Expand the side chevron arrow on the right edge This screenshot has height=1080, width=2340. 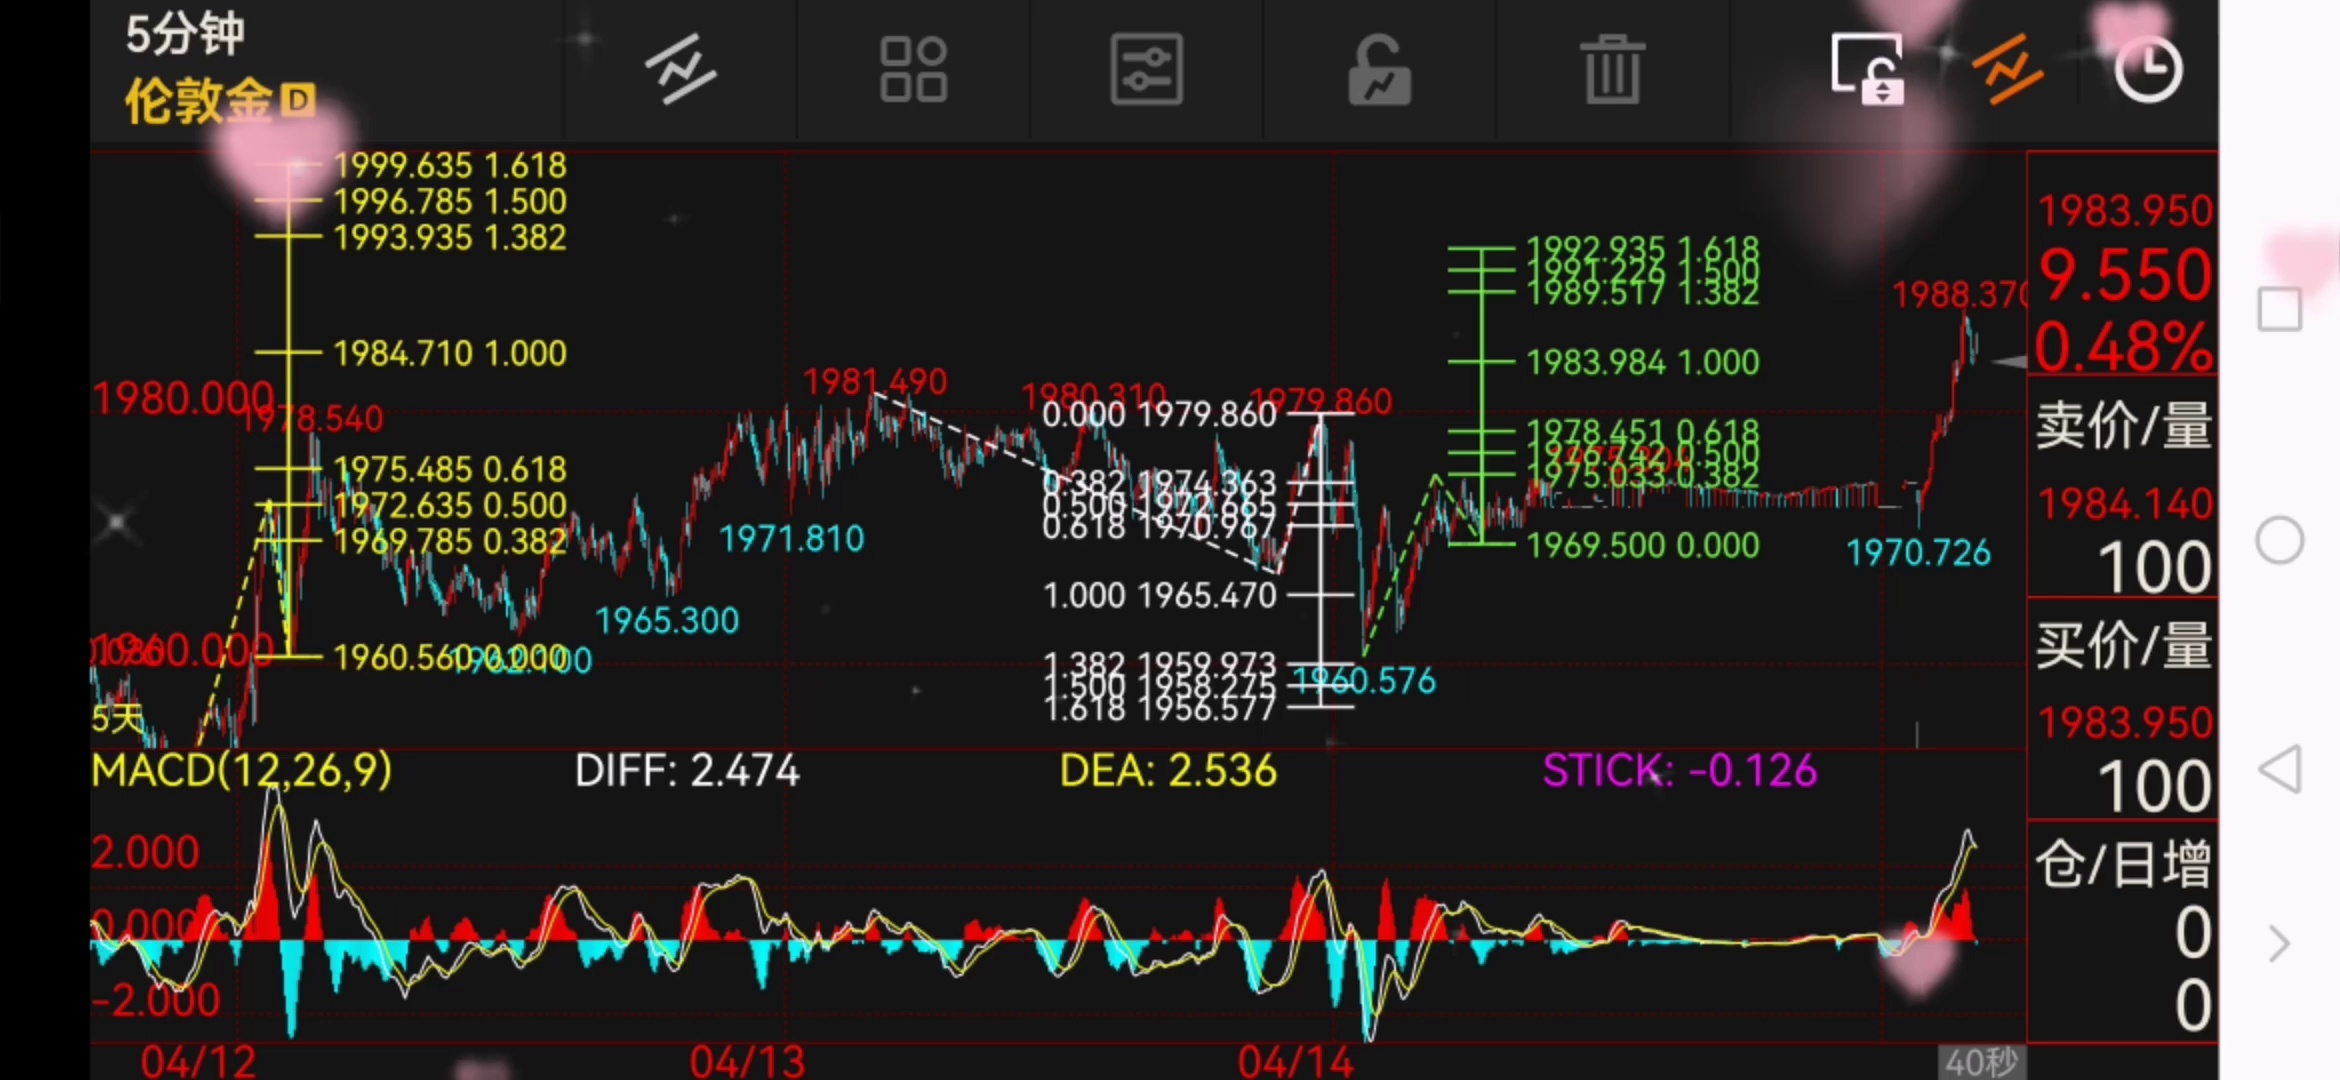tap(2279, 943)
